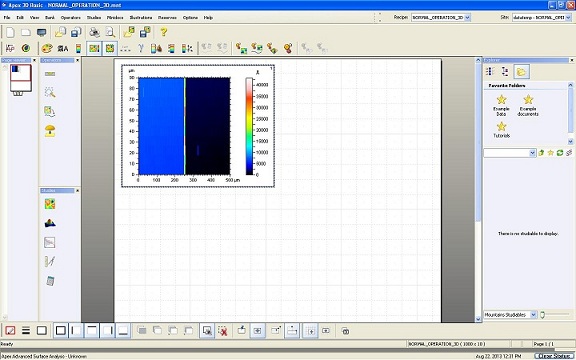The width and height of the screenshot is (576, 360).
Task: Click the zoom magnifier operator icon
Action: pyautogui.click(x=50, y=92)
